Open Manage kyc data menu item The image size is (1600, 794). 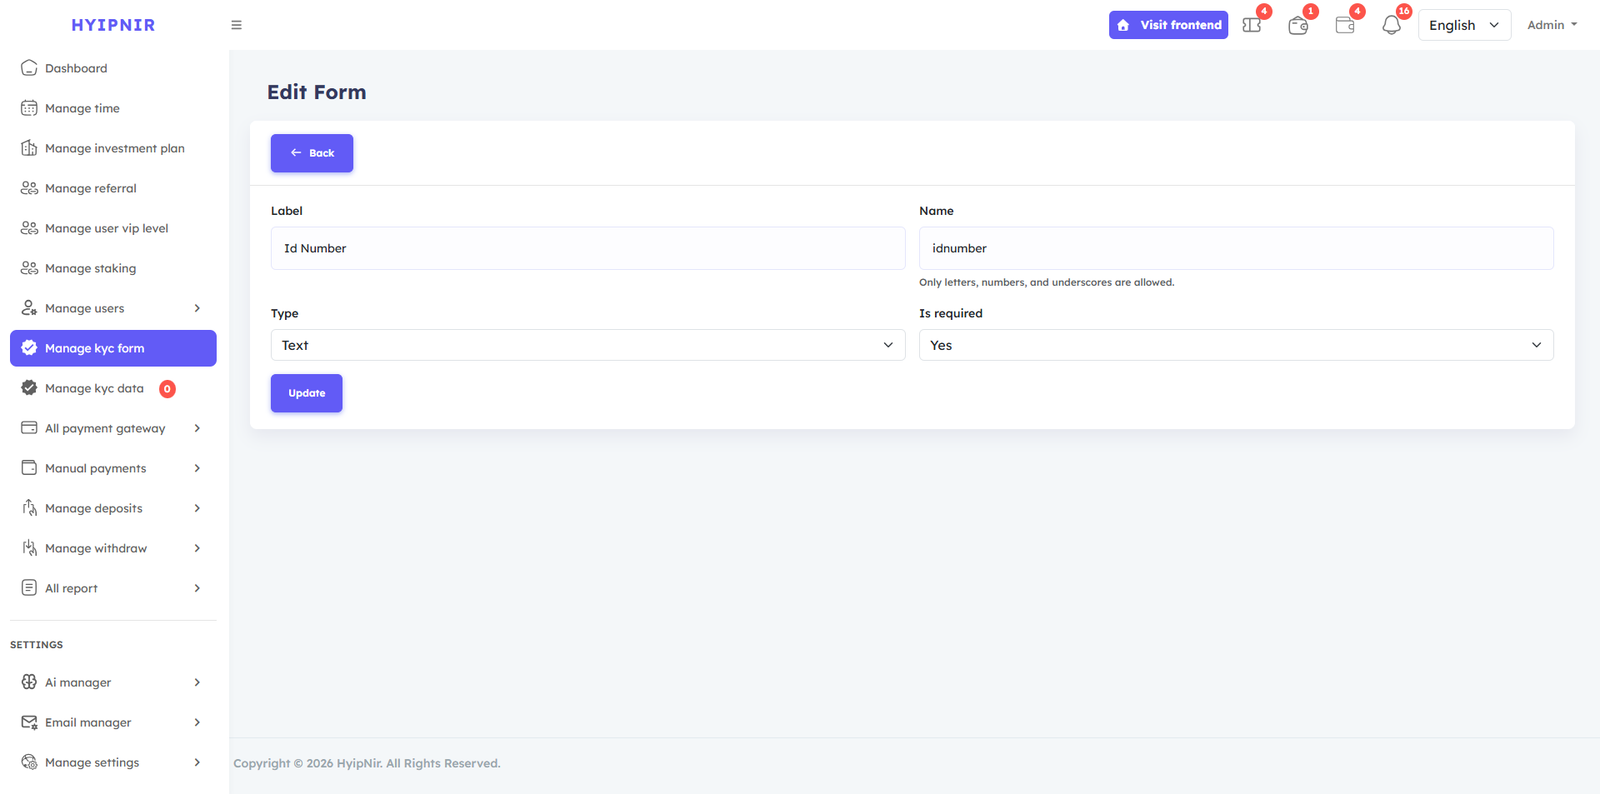click(113, 388)
